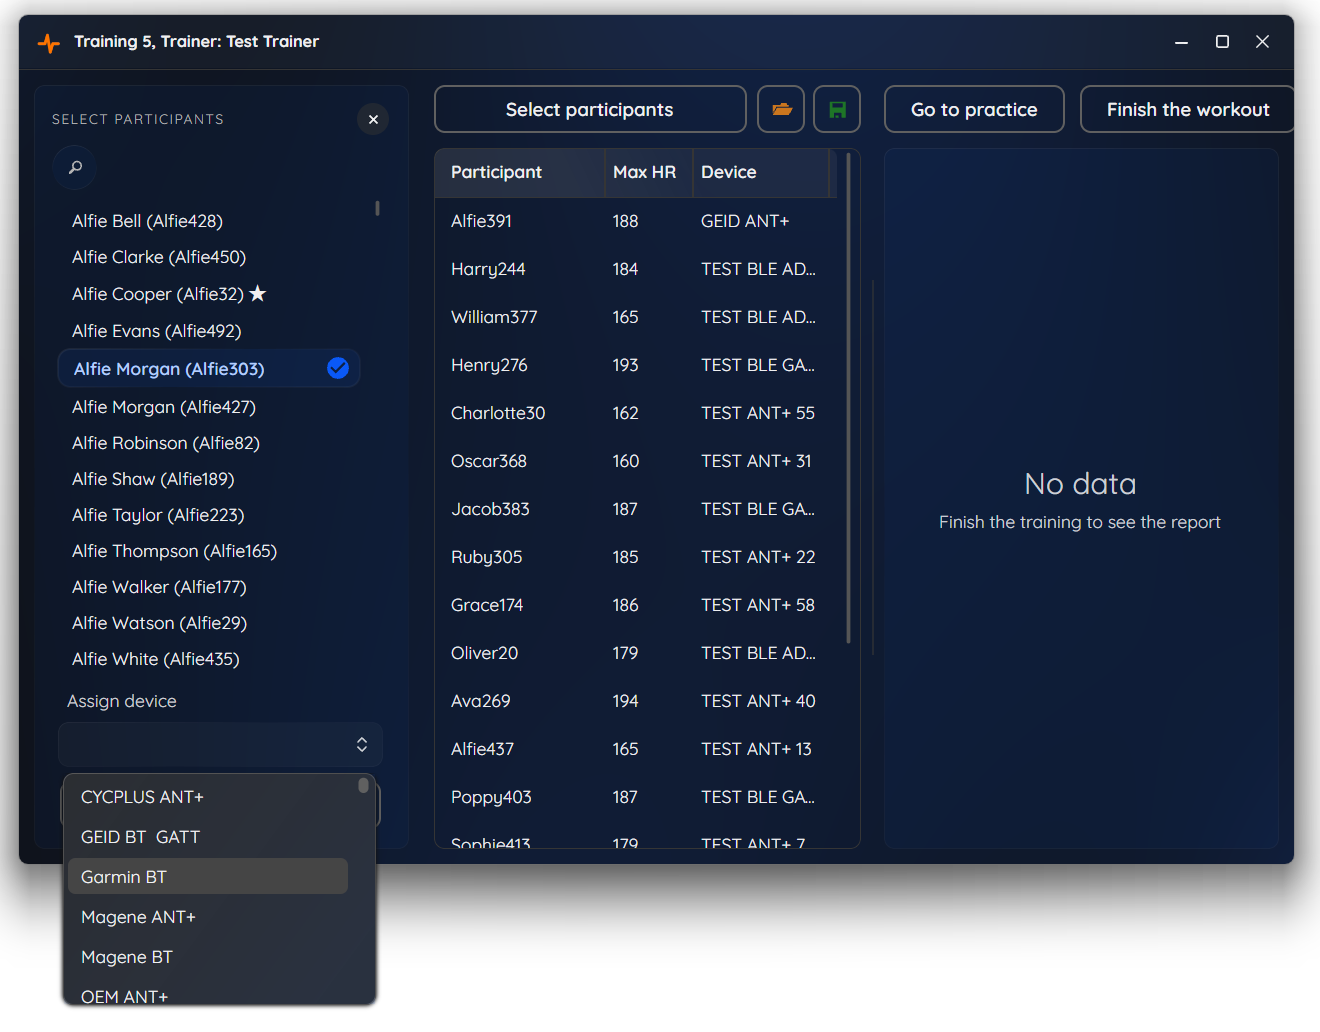Click the Select participants button
The height and width of the screenshot is (1032, 1320).
[x=590, y=109]
